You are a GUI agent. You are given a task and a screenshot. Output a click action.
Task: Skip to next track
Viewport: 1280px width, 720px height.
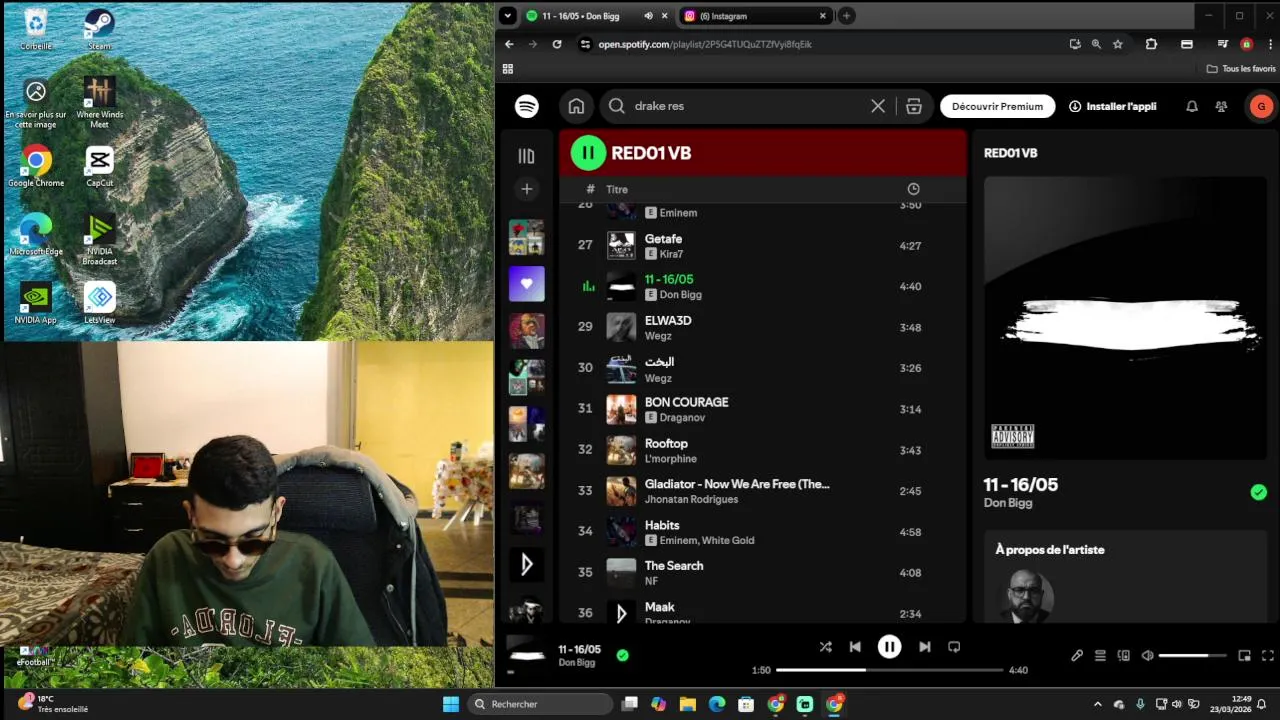point(925,647)
